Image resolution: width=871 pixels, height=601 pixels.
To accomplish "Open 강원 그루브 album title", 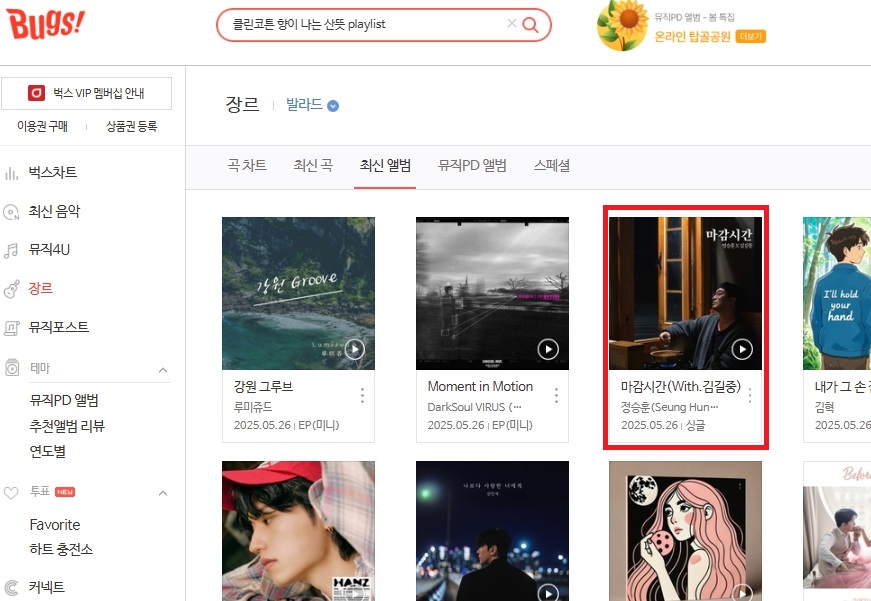I will click(x=263, y=387).
